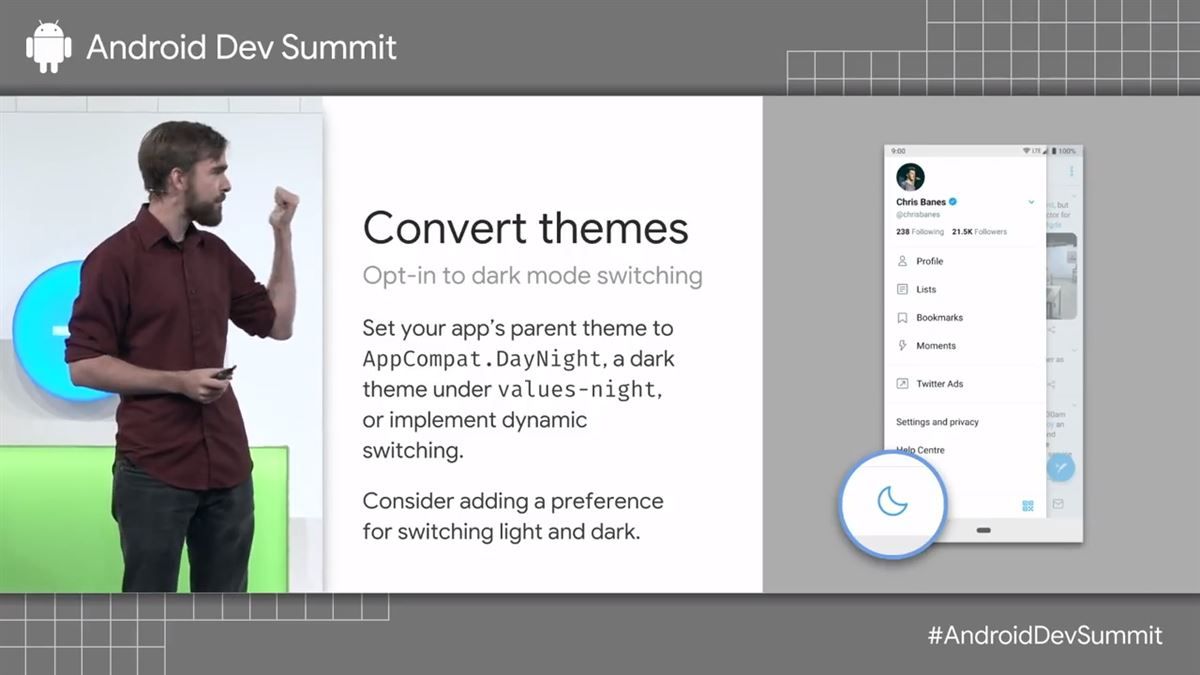Tap the messages envelope icon

[x=1058, y=504]
